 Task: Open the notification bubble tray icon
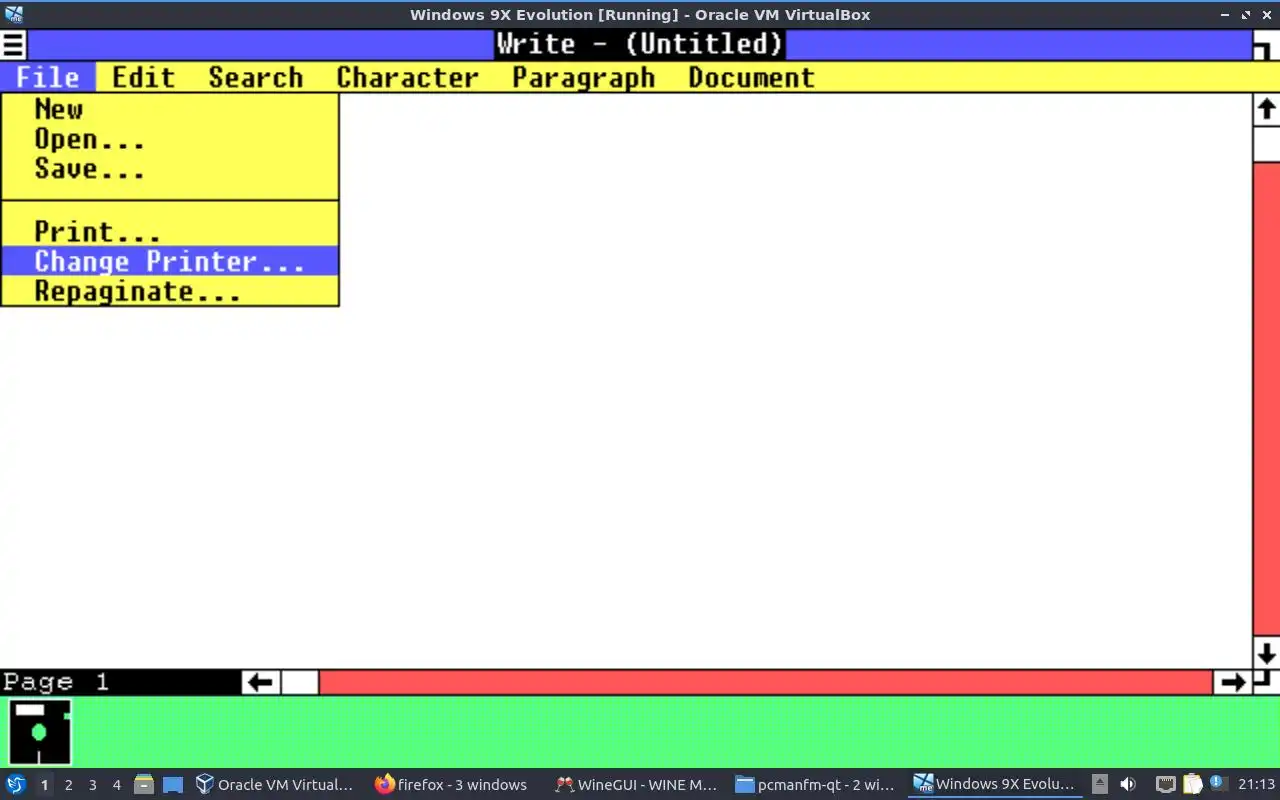click(x=1217, y=784)
